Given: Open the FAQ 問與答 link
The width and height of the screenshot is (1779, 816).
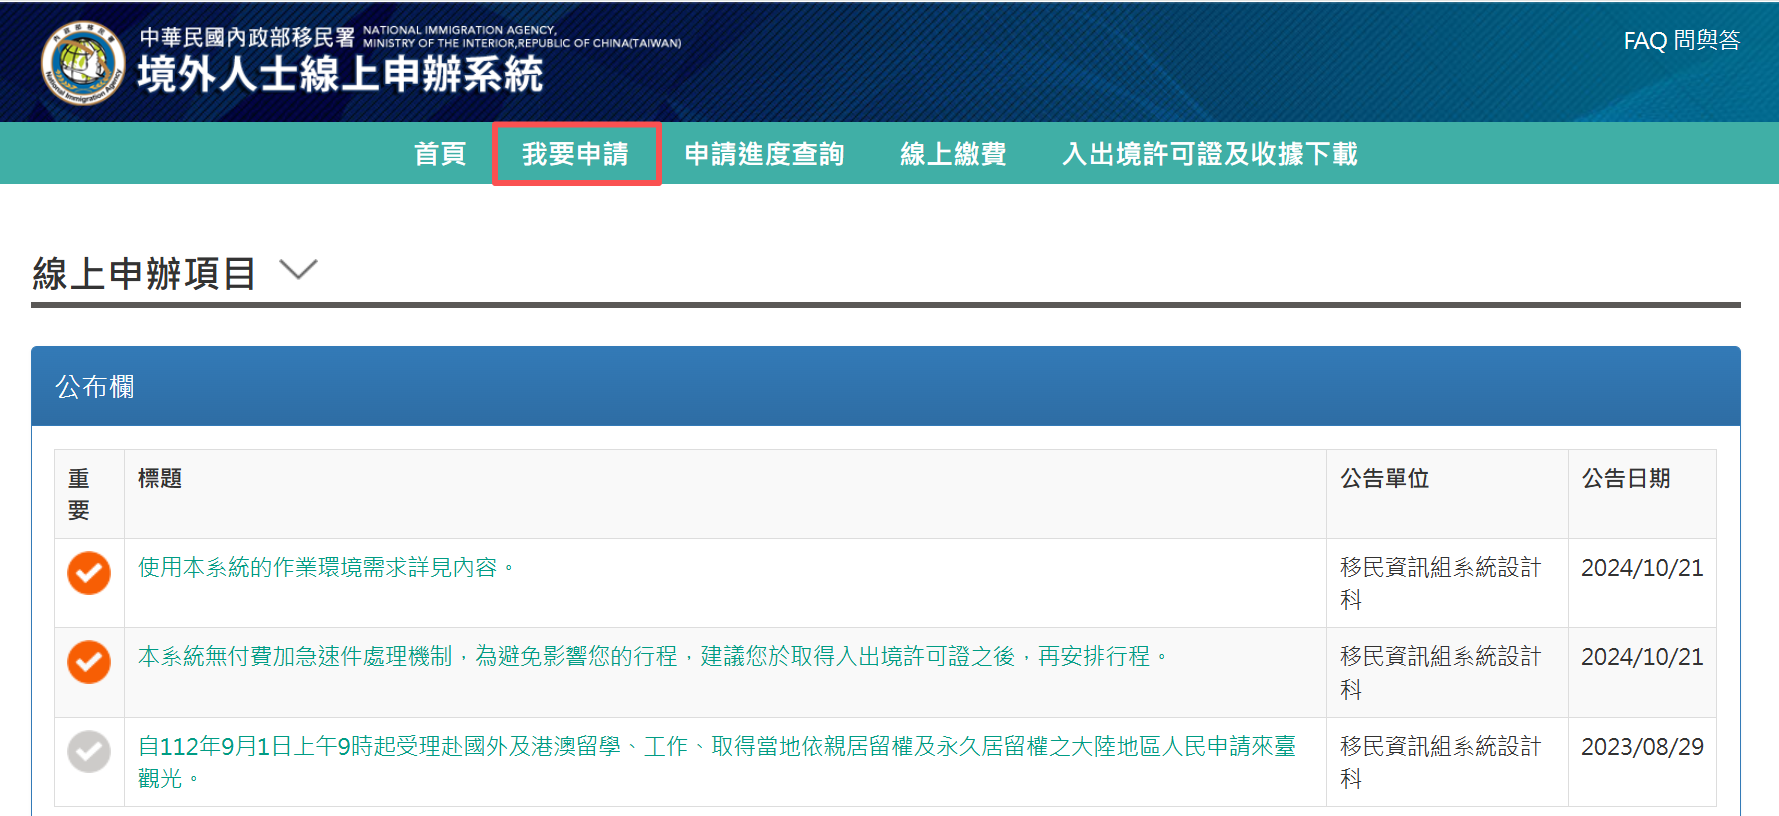Looking at the screenshot, I should 1681,41.
